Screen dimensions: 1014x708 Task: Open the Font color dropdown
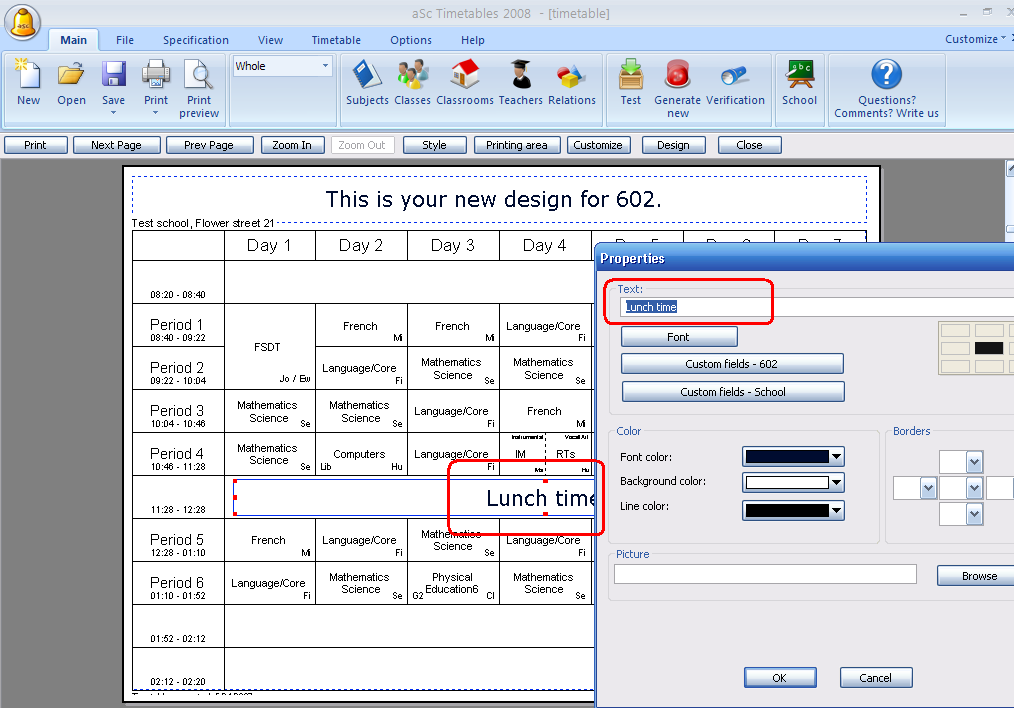point(836,457)
